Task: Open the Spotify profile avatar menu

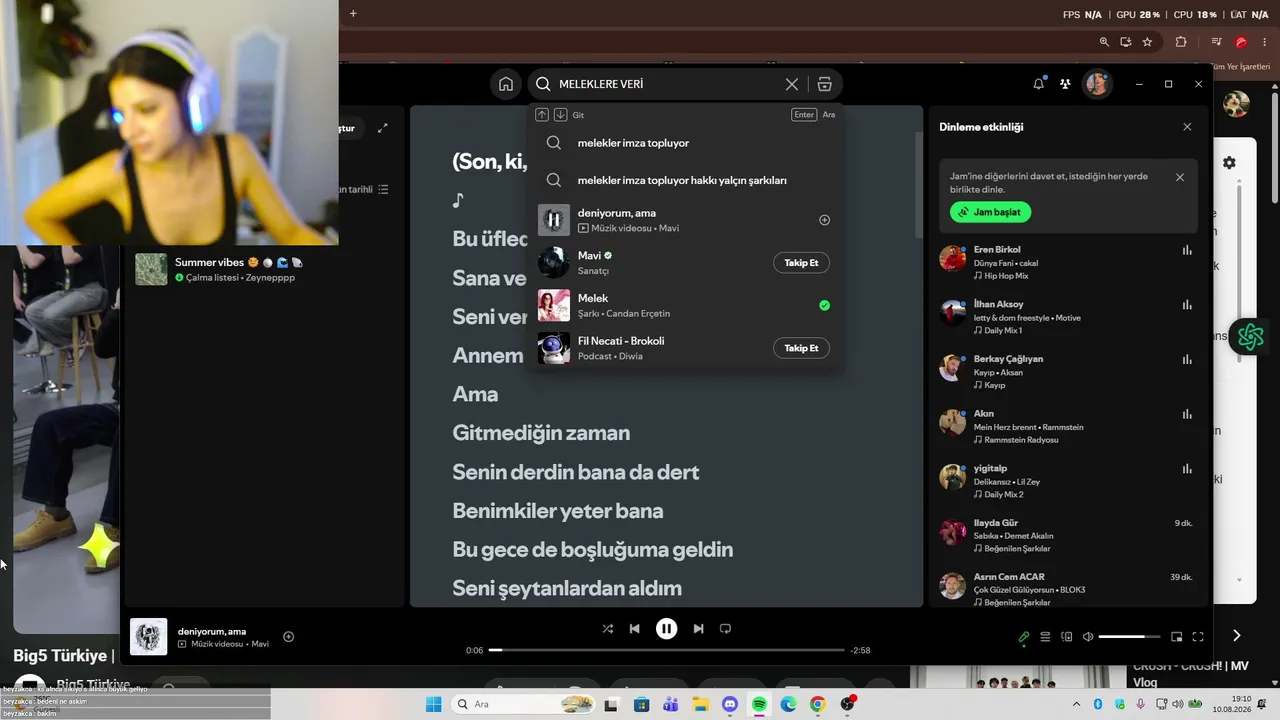Action: pos(1097,84)
